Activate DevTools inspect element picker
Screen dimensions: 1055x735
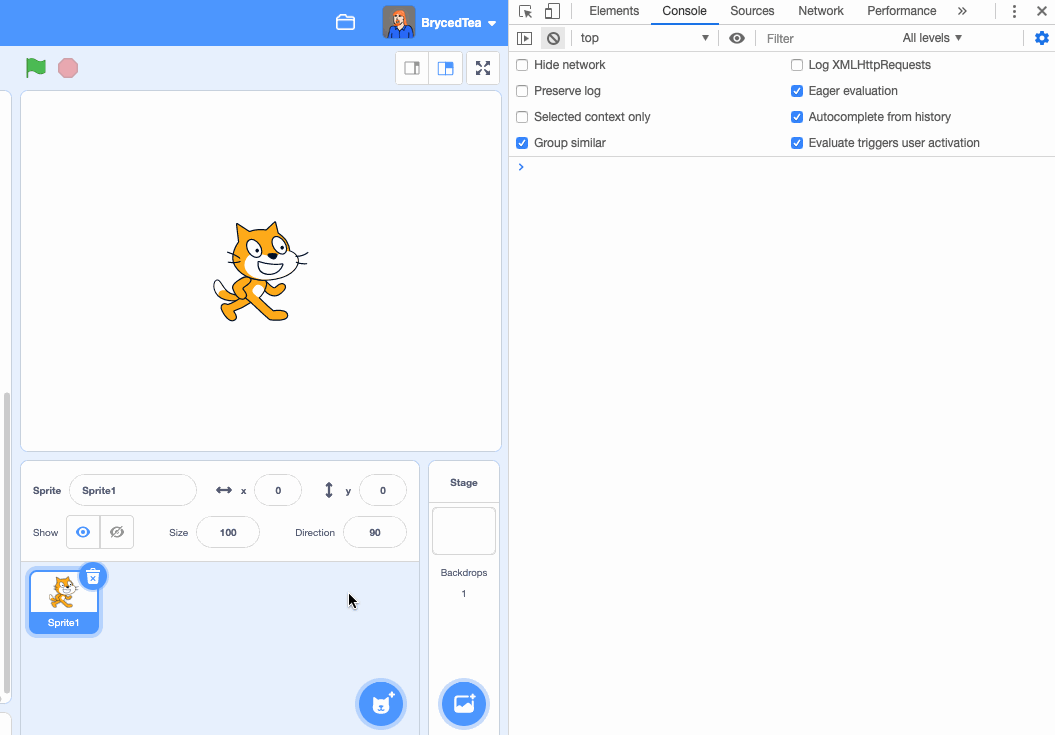525,11
